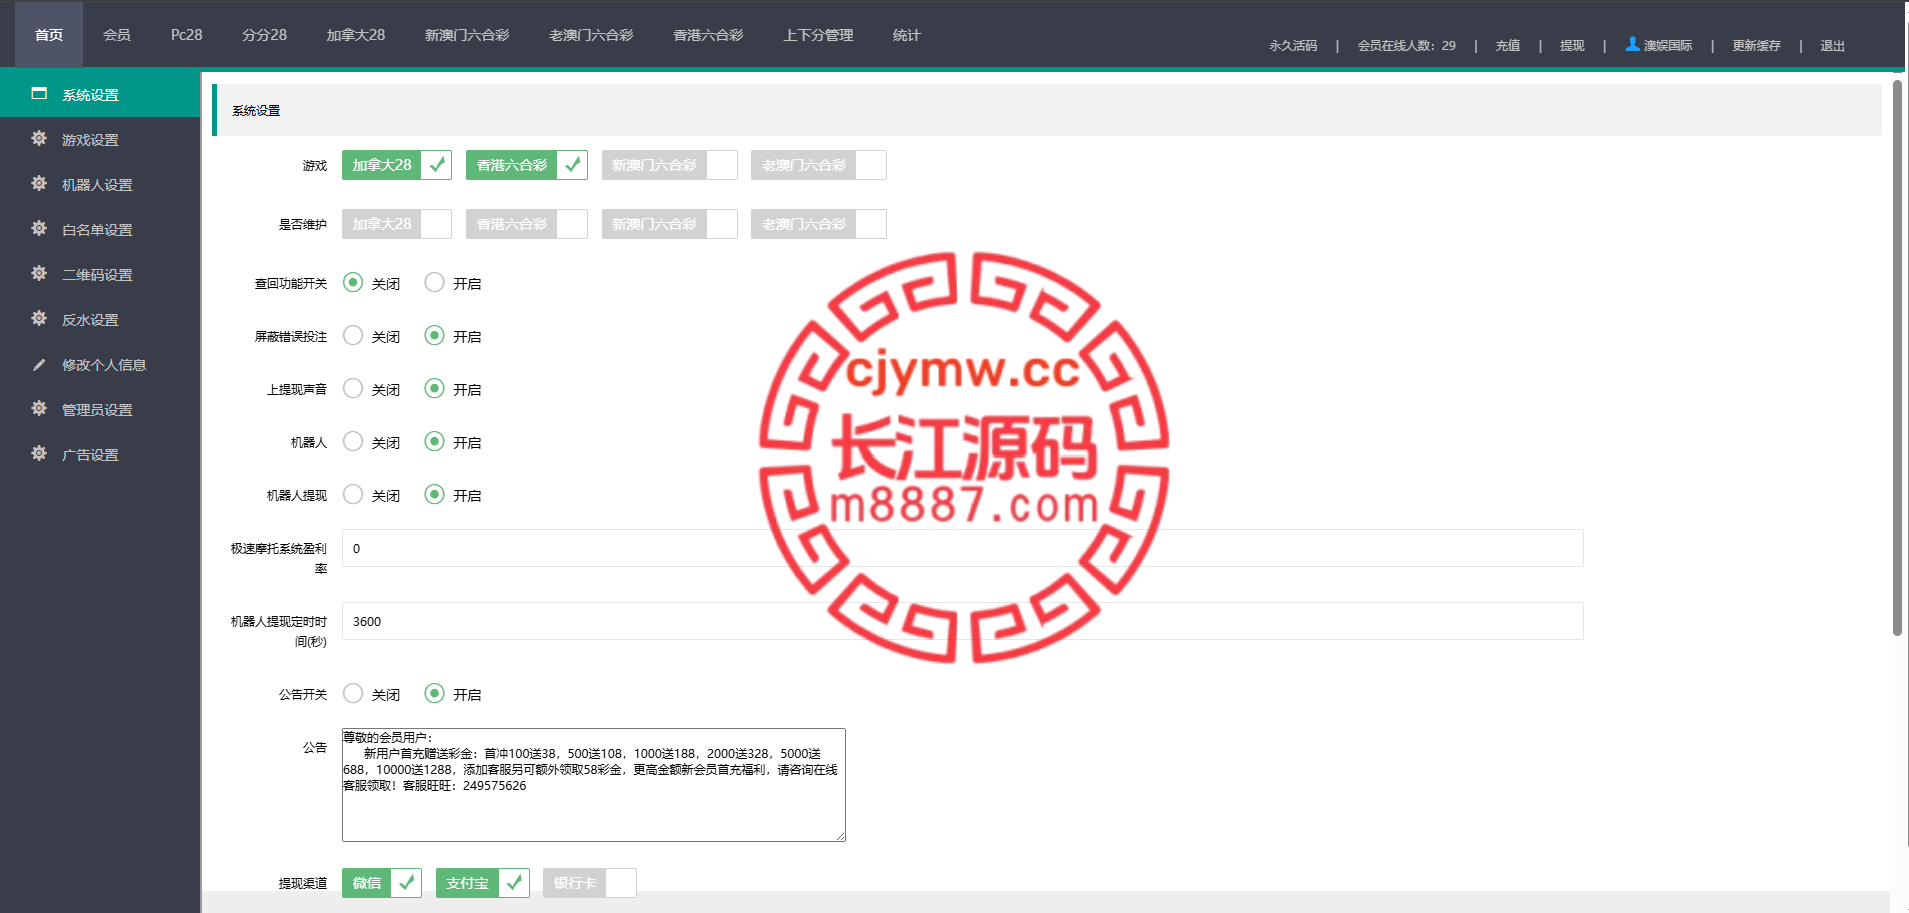Click 退出 to log out
1909x913 pixels.
pos(1833,46)
